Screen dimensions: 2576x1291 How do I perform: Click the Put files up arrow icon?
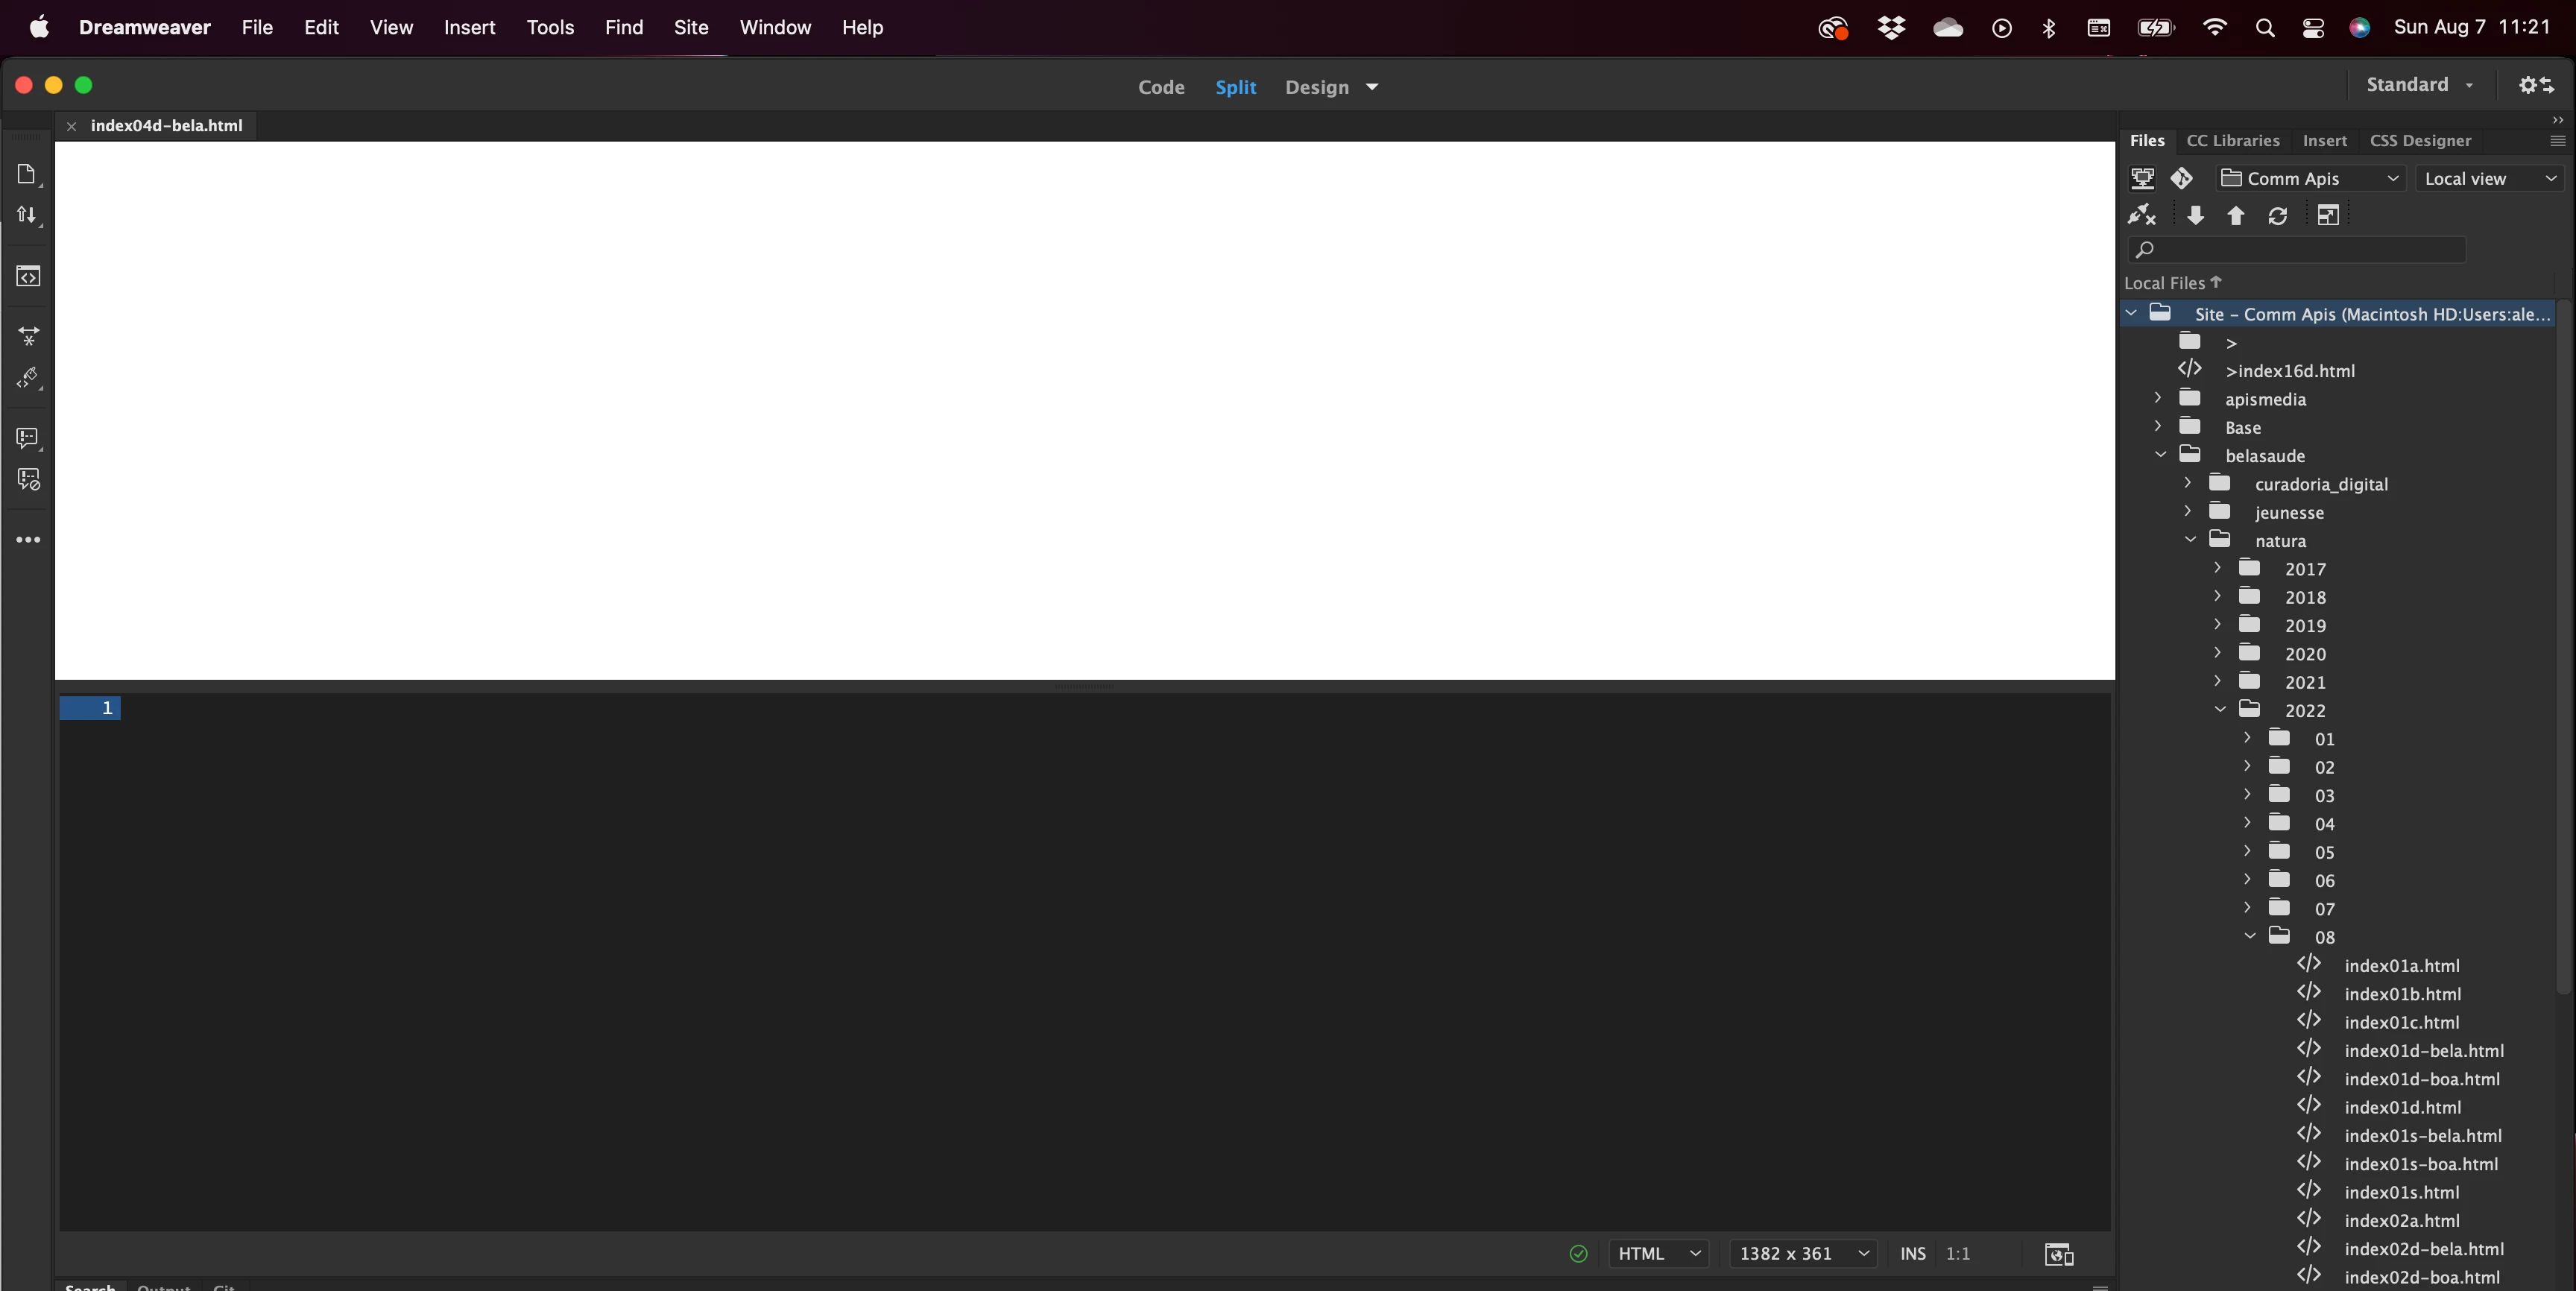tap(2236, 216)
